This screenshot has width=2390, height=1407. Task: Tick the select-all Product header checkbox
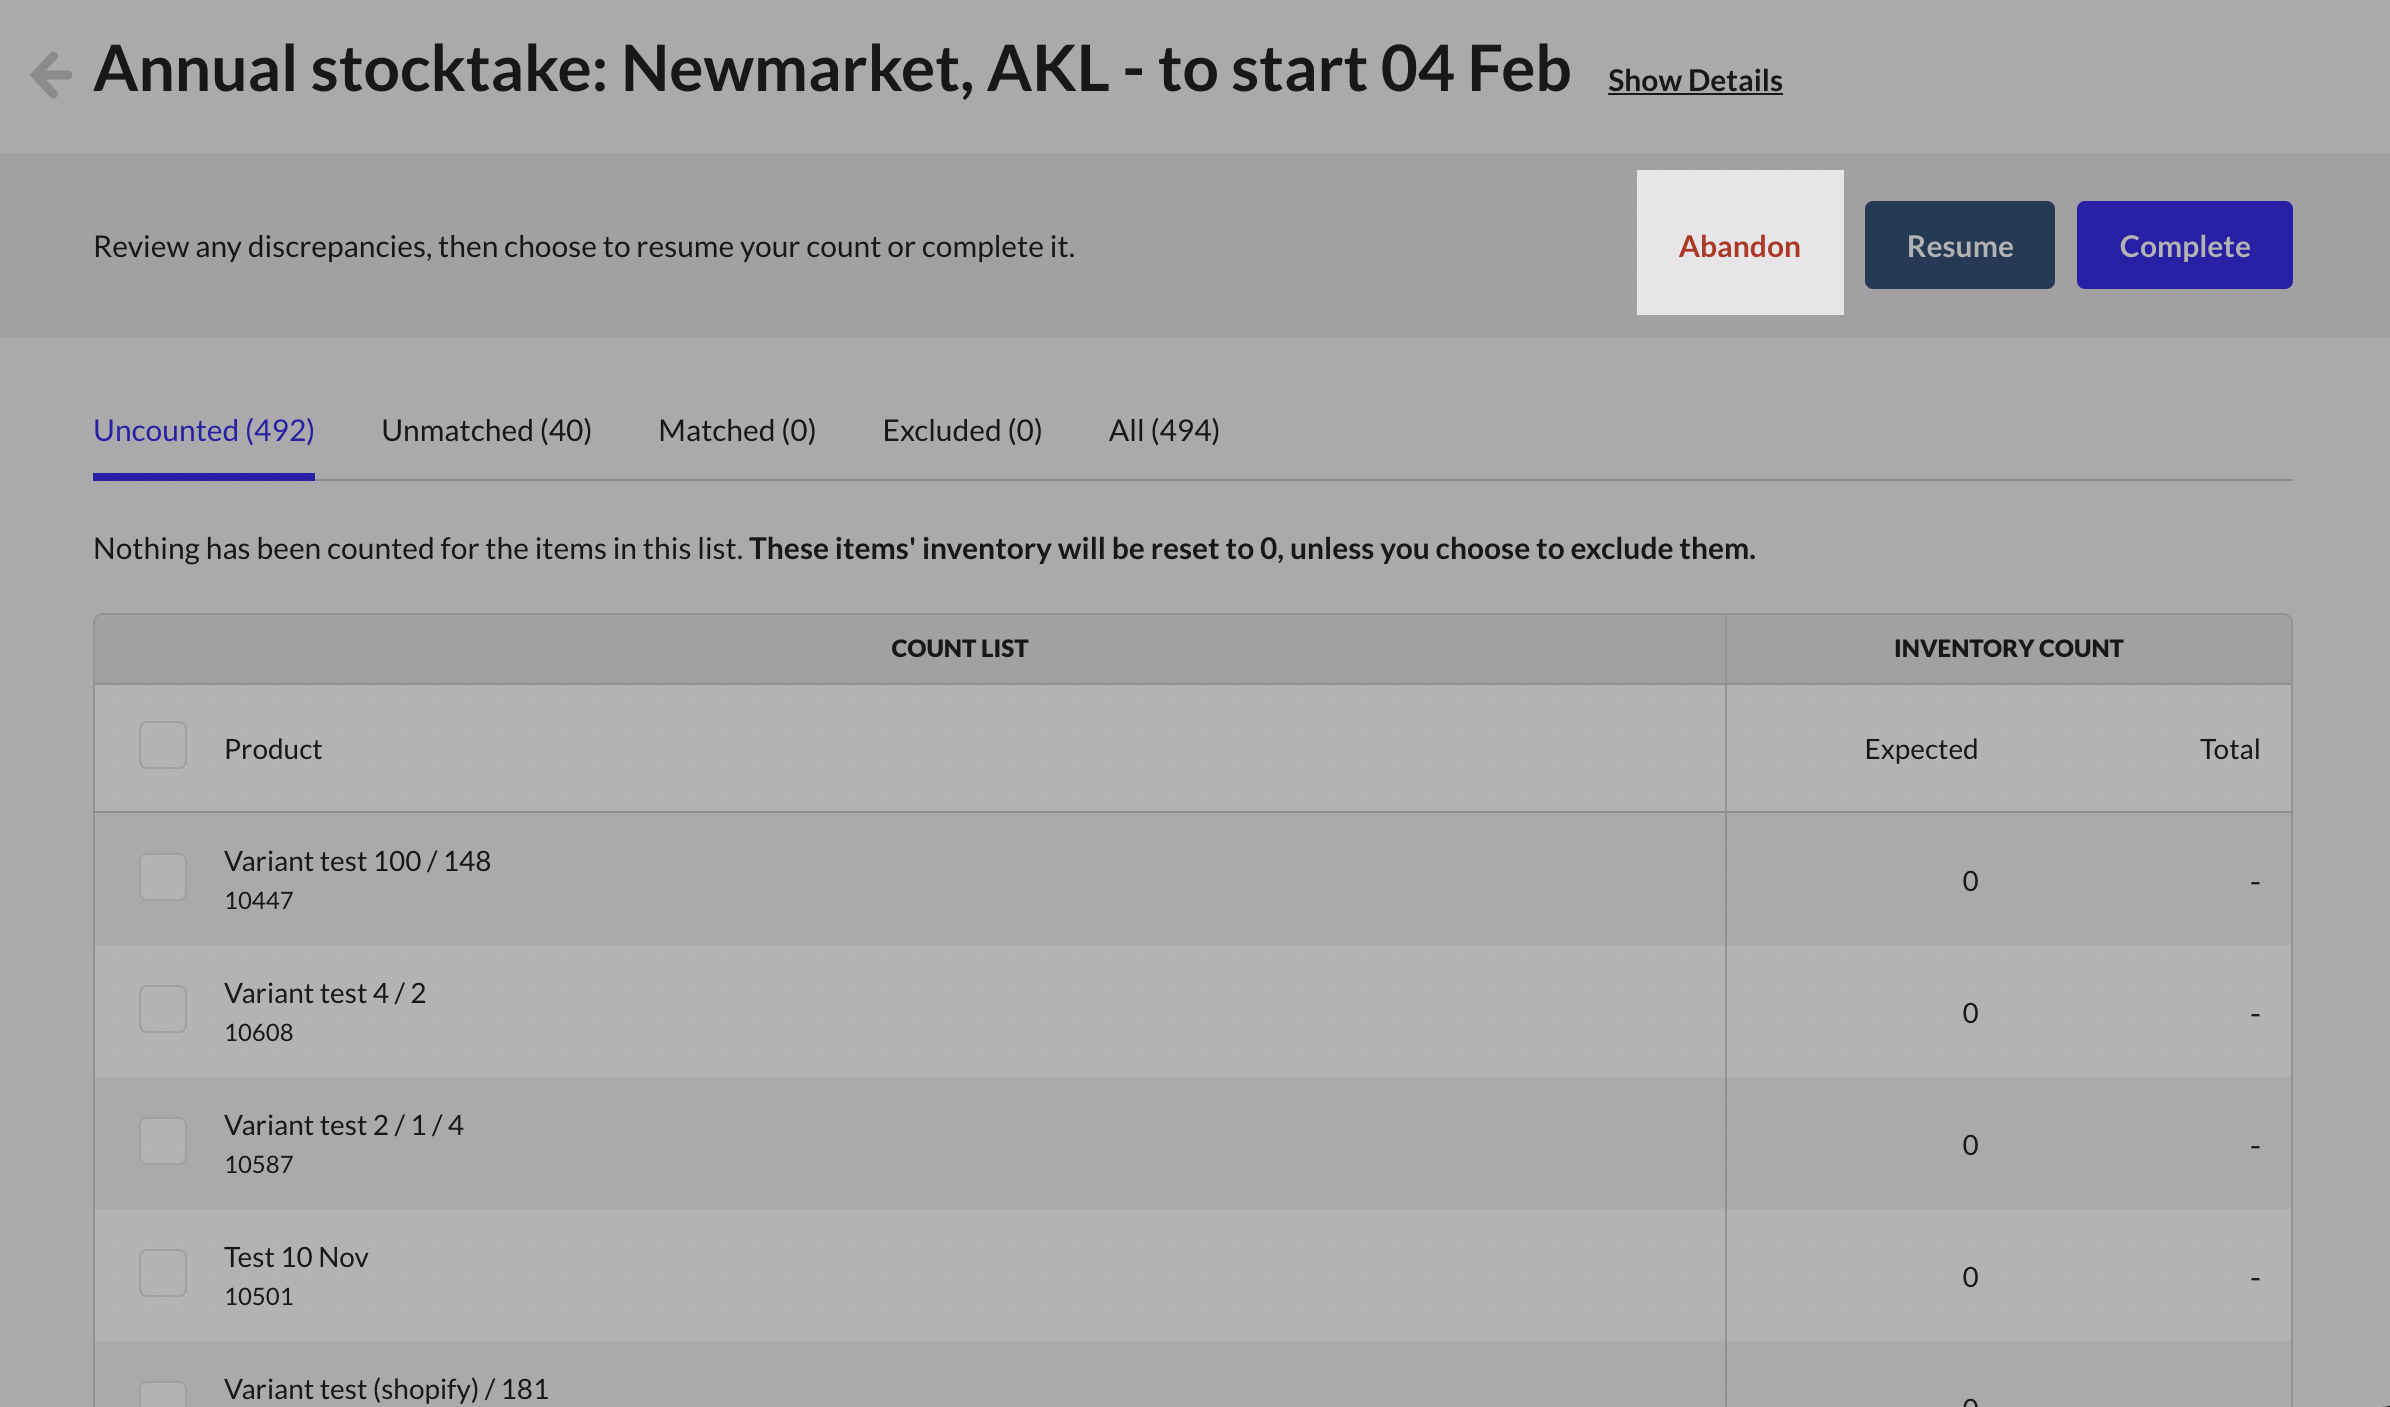point(163,746)
